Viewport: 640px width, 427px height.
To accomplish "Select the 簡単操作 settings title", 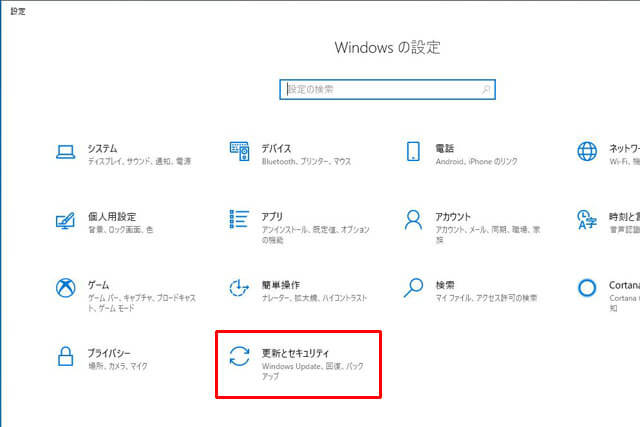I will [x=281, y=285].
